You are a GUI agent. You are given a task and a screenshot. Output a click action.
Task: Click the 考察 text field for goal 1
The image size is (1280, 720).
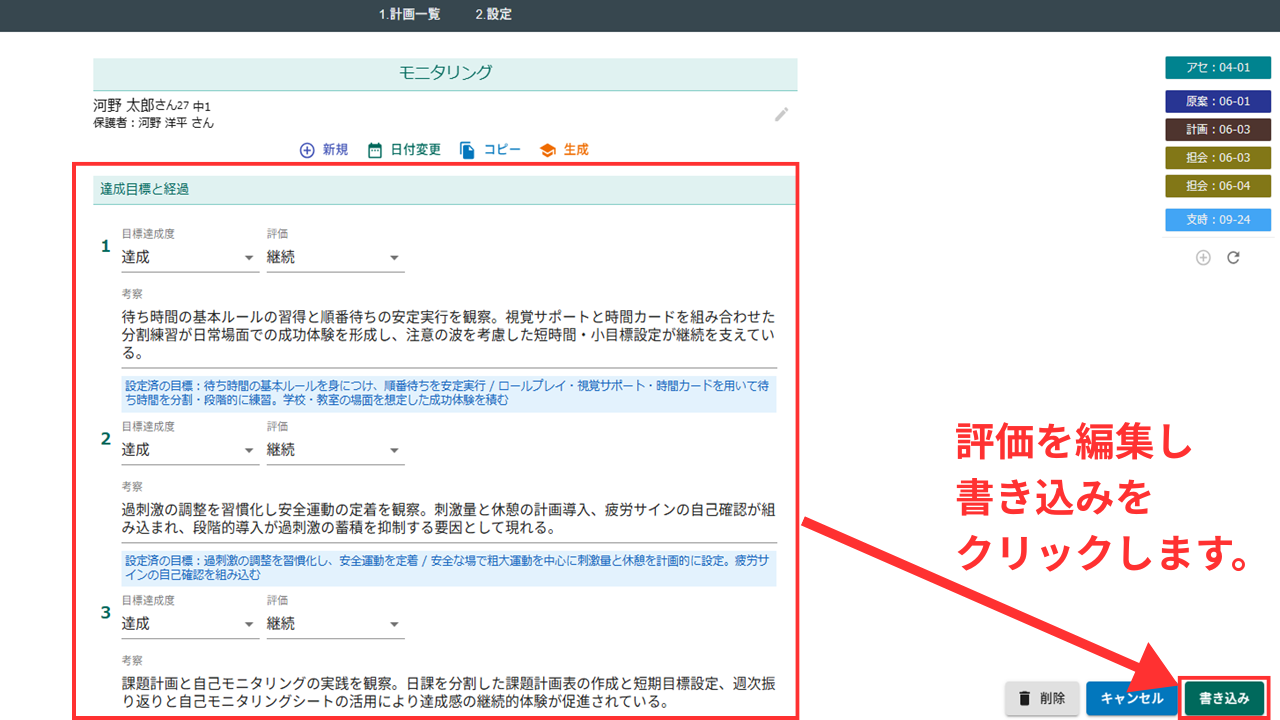(448, 333)
